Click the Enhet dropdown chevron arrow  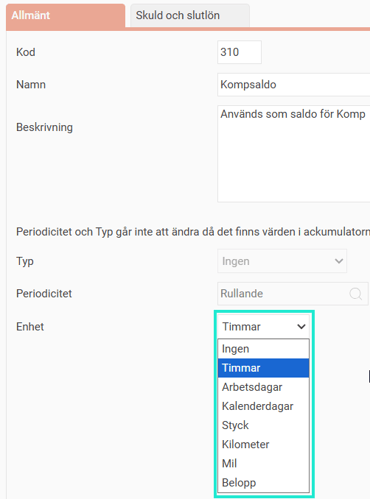pyautogui.click(x=301, y=327)
